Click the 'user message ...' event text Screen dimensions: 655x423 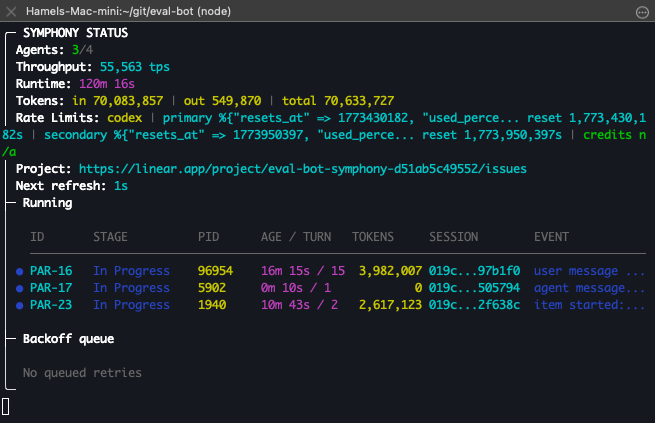point(589,271)
